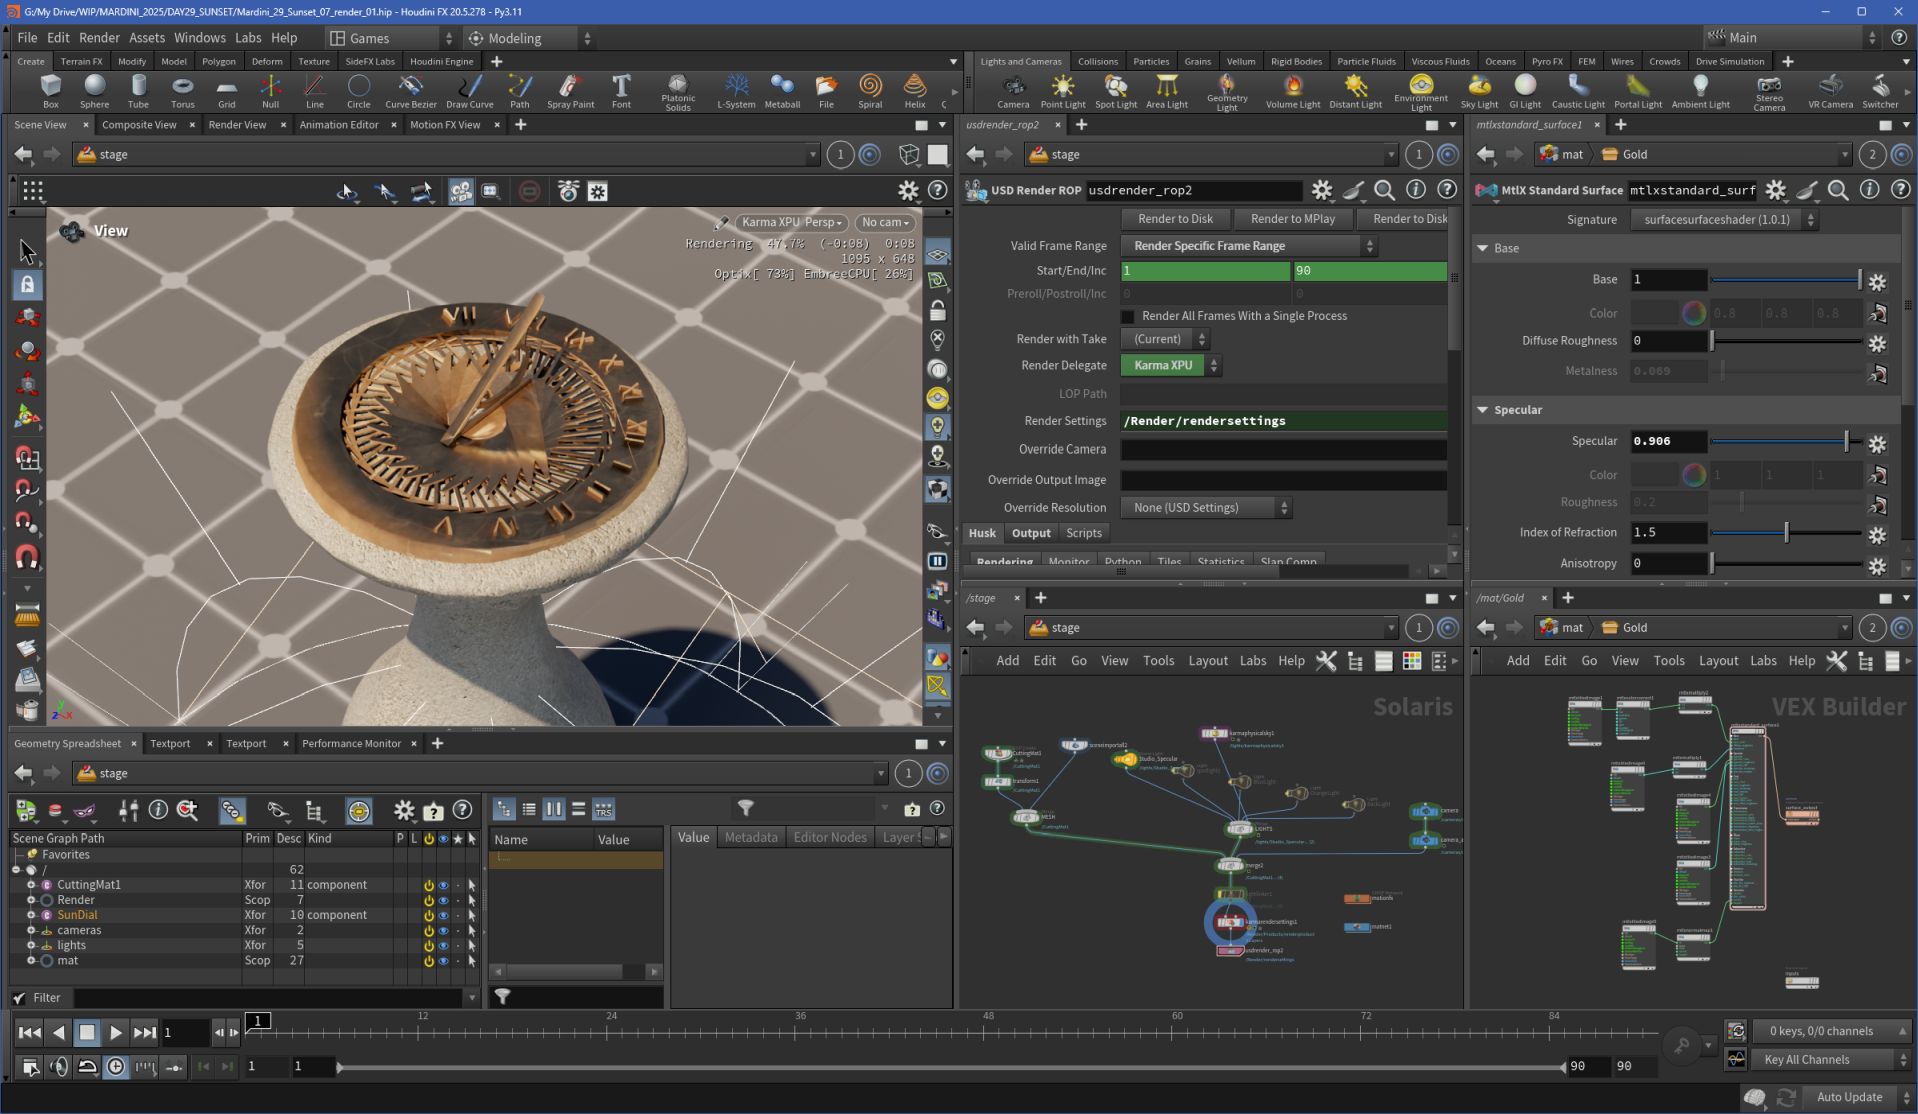Image resolution: width=1918 pixels, height=1114 pixels.
Task: Enable Render All Frames With a Single Process
Action: click(1128, 316)
